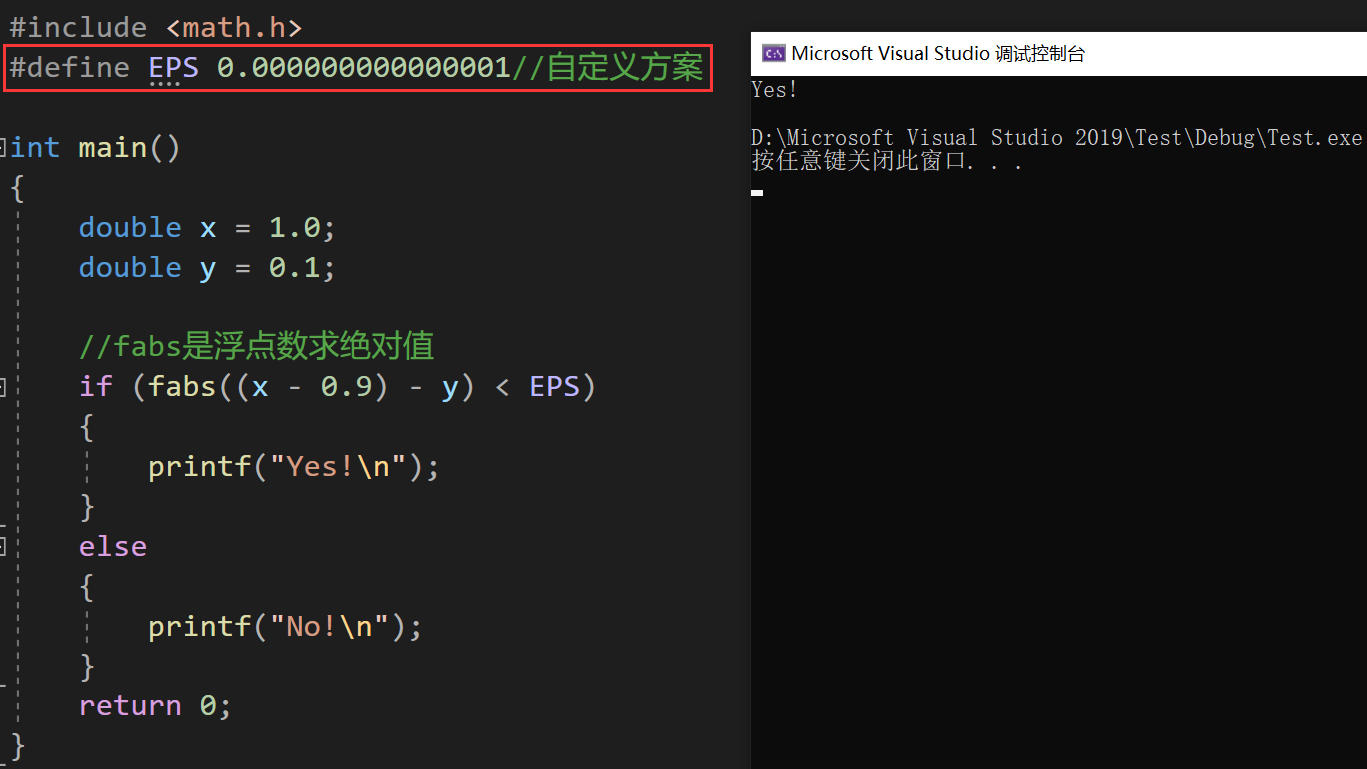
Task: Collapse the int main() code block
Action: tap(2, 148)
